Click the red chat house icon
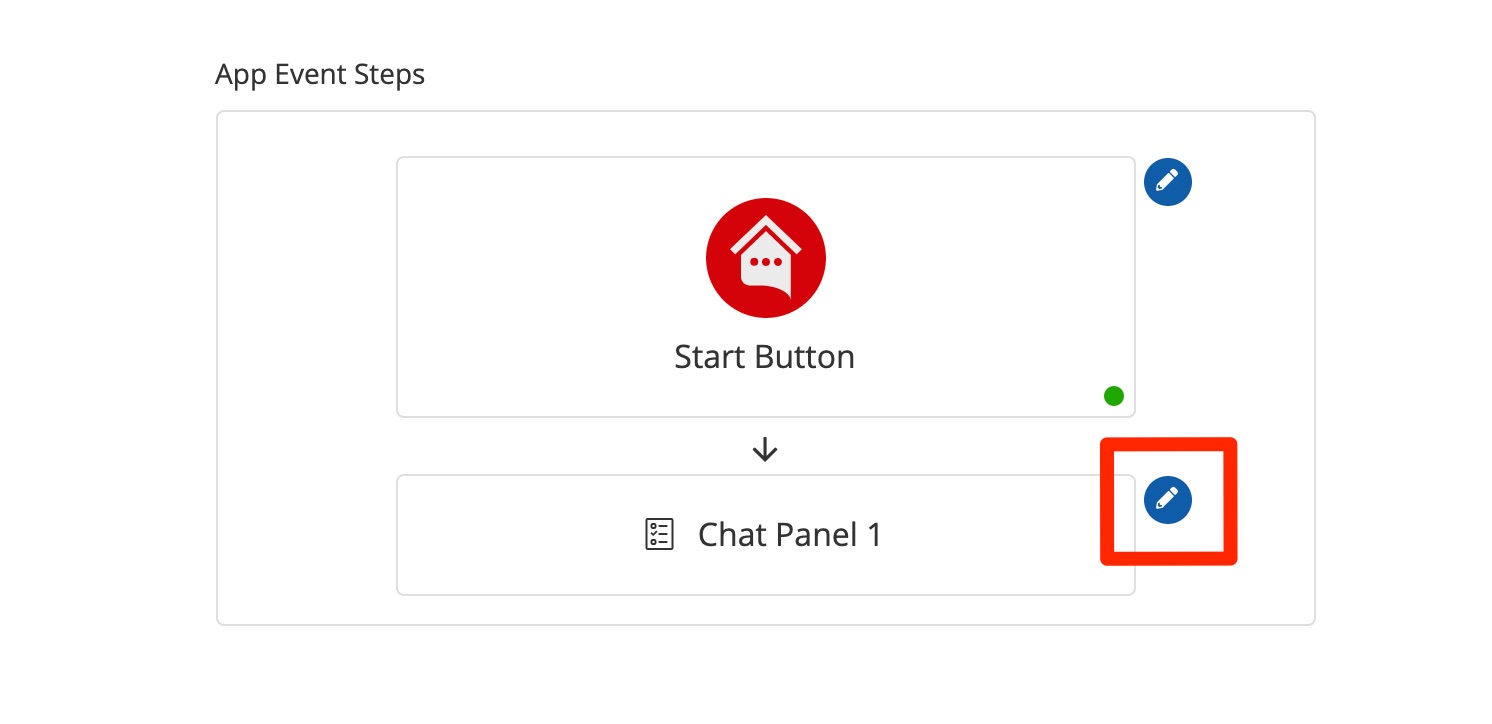The image size is (1492, 724). [x=765, y=258]
